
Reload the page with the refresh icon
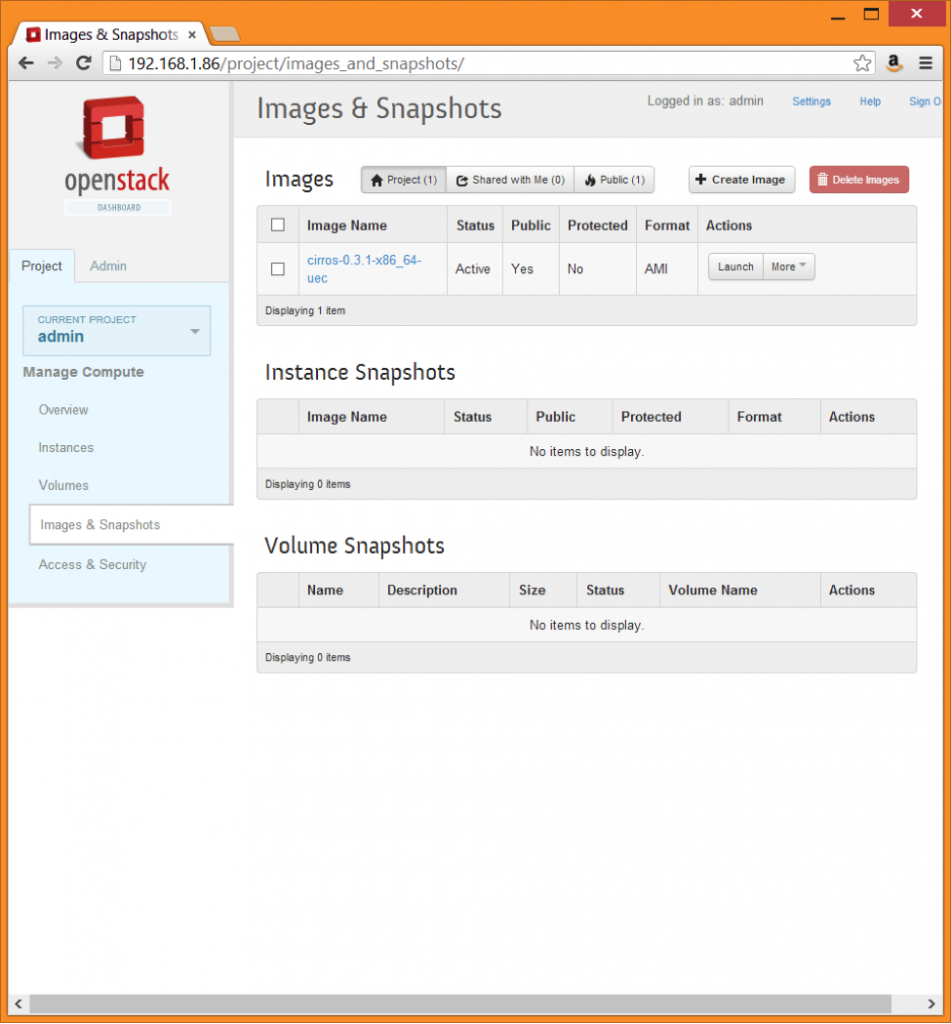84,63
